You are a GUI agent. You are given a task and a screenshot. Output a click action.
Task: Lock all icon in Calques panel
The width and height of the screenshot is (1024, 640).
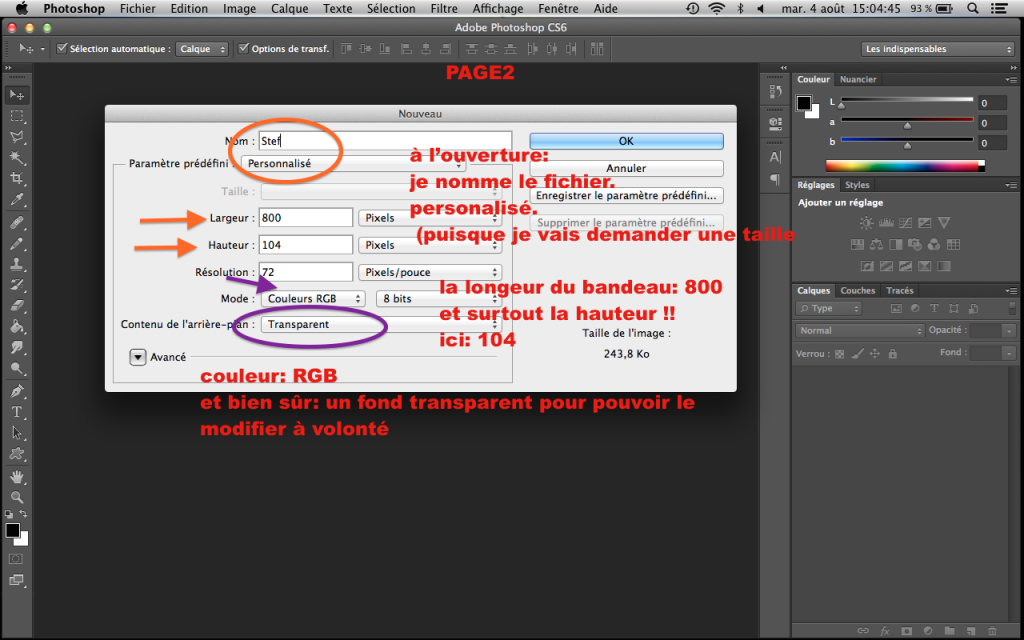point(893,354)
